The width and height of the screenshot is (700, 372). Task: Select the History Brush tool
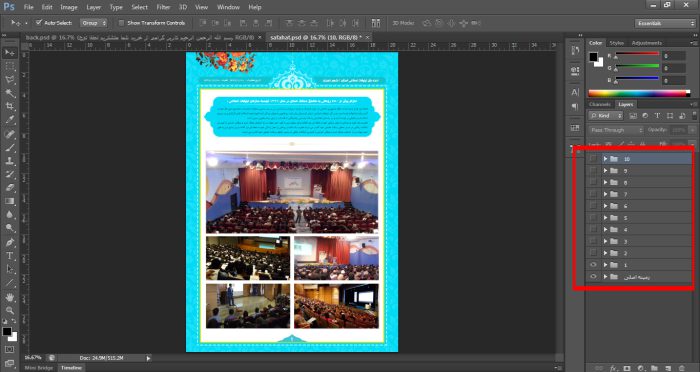coord(10,174)
